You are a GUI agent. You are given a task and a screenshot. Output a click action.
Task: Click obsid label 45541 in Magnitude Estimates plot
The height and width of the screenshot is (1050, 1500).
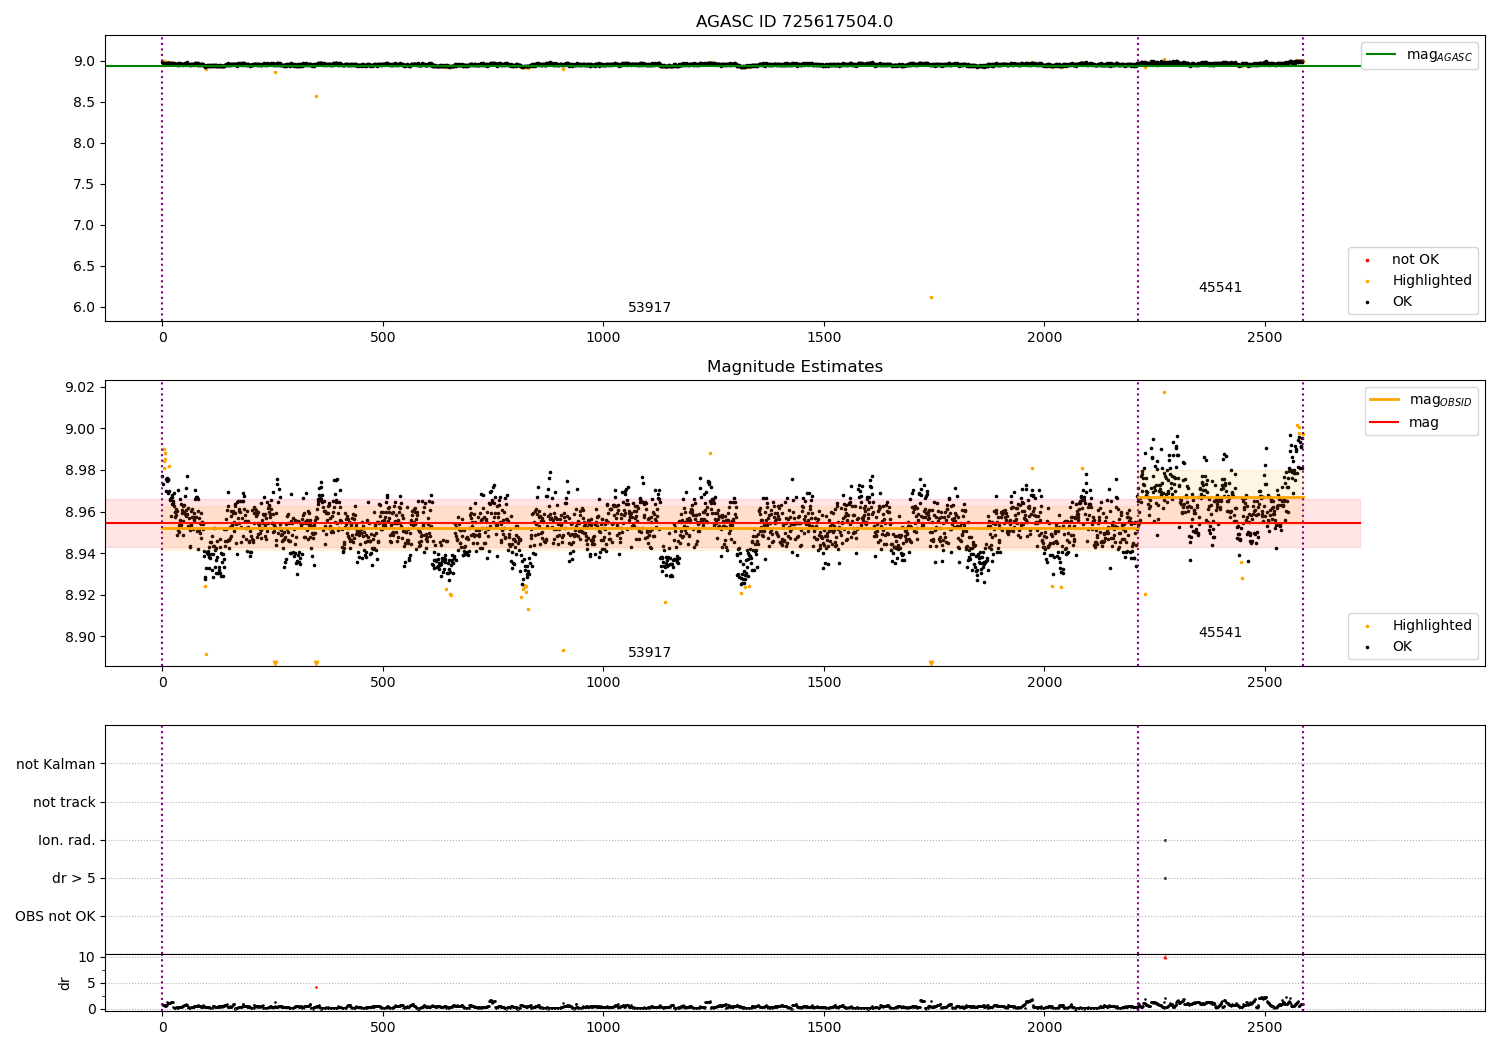coord(1220,633)
